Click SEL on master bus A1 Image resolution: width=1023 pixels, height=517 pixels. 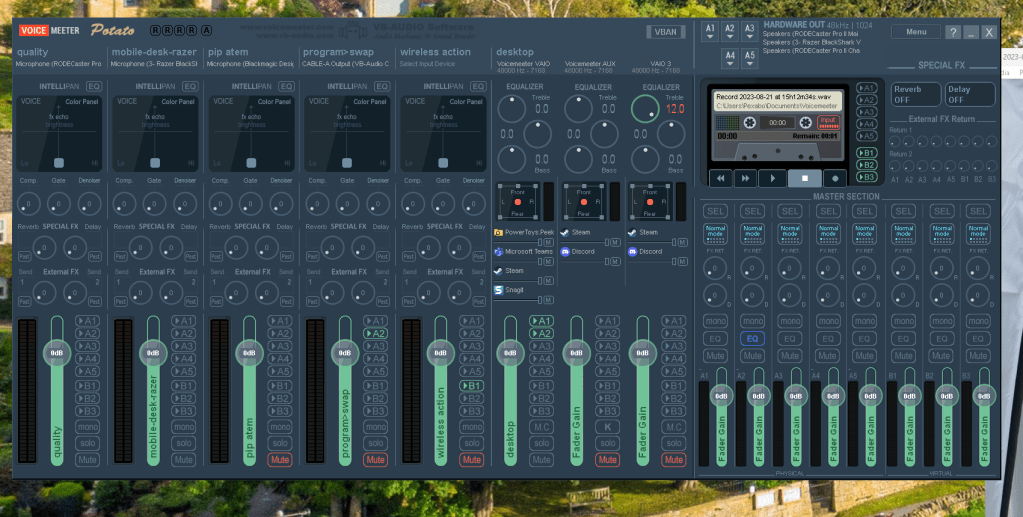pyautogui.click(x=716, y=211)
